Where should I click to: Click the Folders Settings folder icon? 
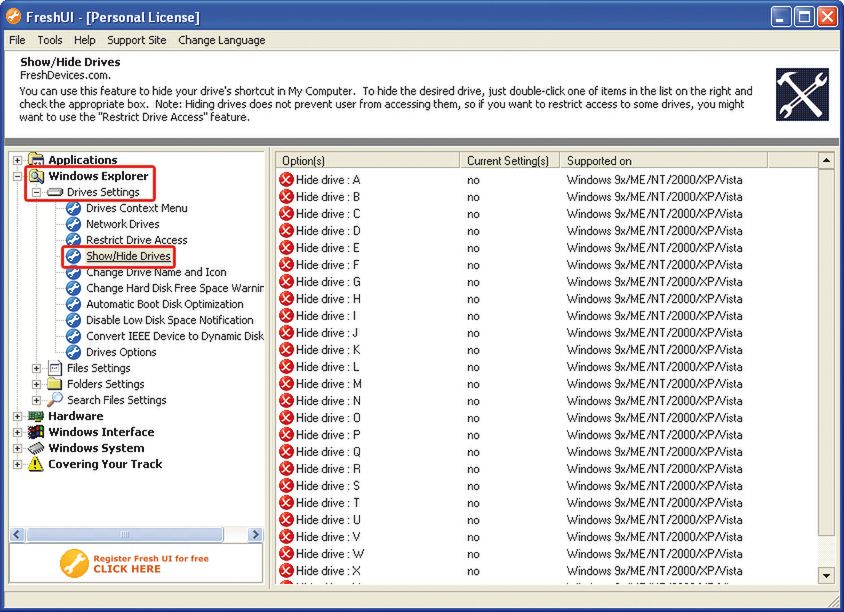click(55, 384)
